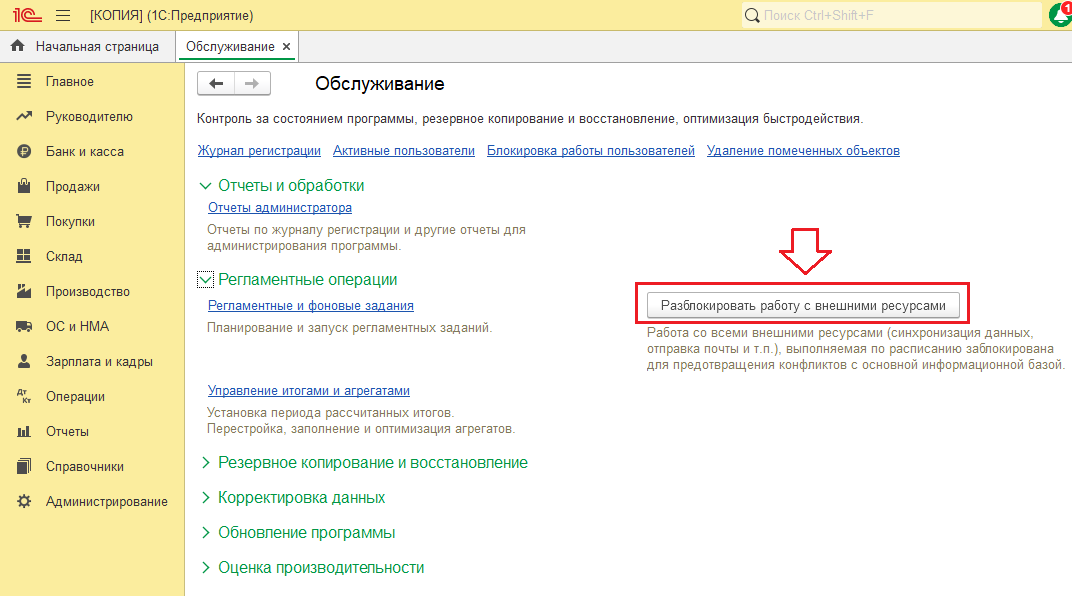Switch to the Начальная страница tab

[88, 46]
